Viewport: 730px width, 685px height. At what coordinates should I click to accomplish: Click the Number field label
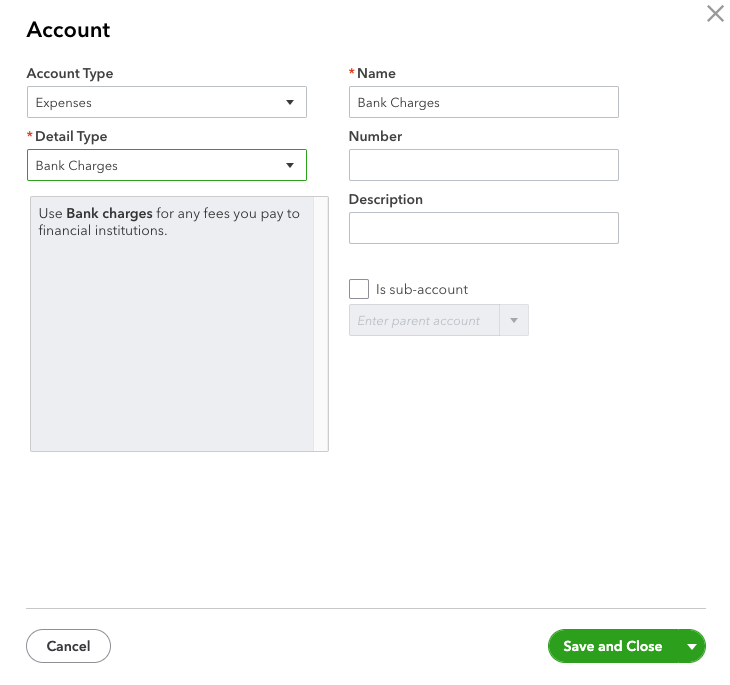tap(375, 136)
